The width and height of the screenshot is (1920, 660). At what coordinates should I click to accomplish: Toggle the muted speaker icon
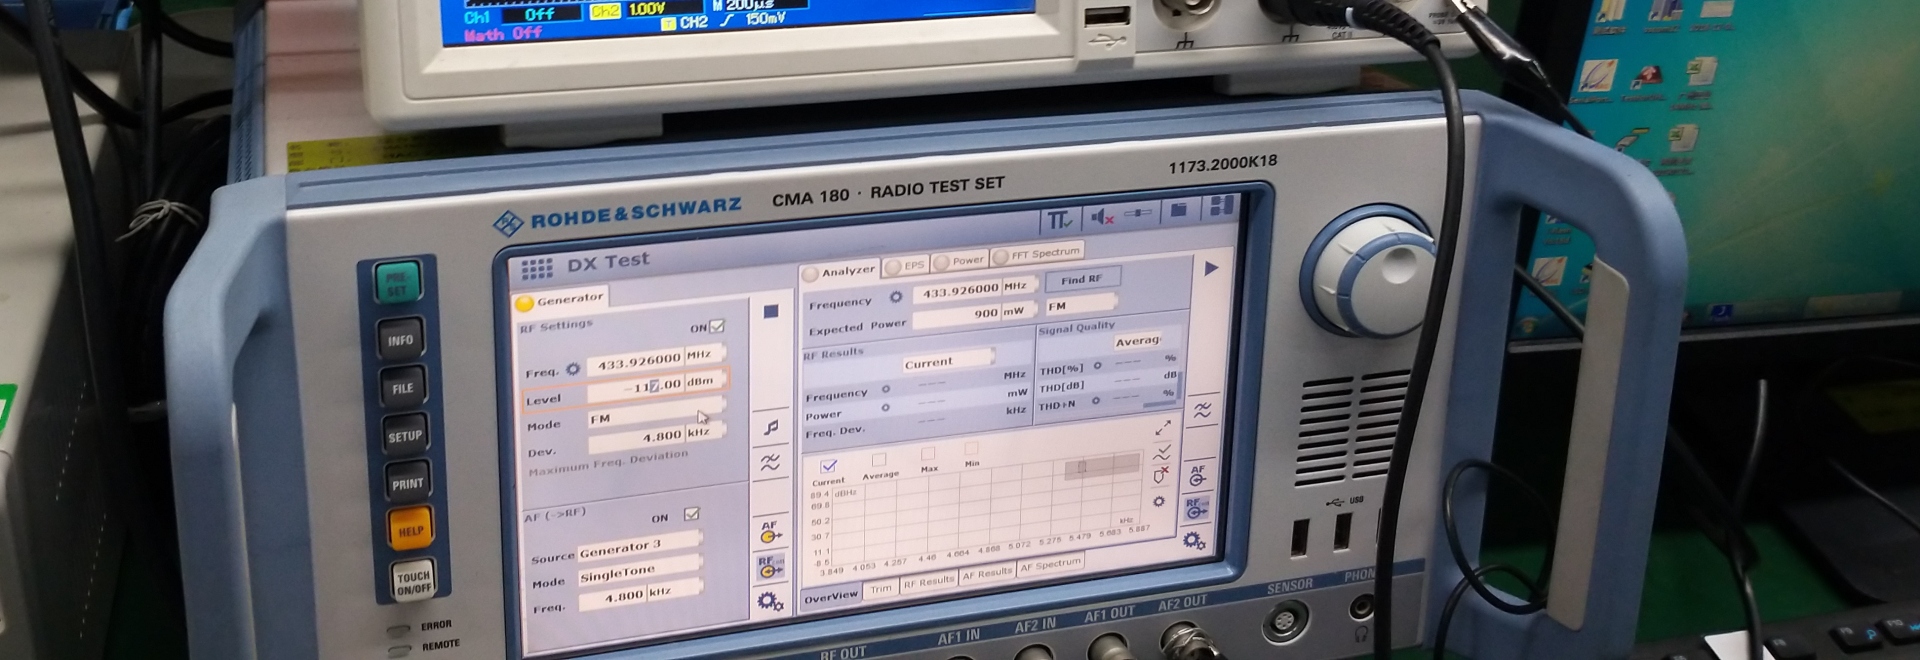[1102, 216]
